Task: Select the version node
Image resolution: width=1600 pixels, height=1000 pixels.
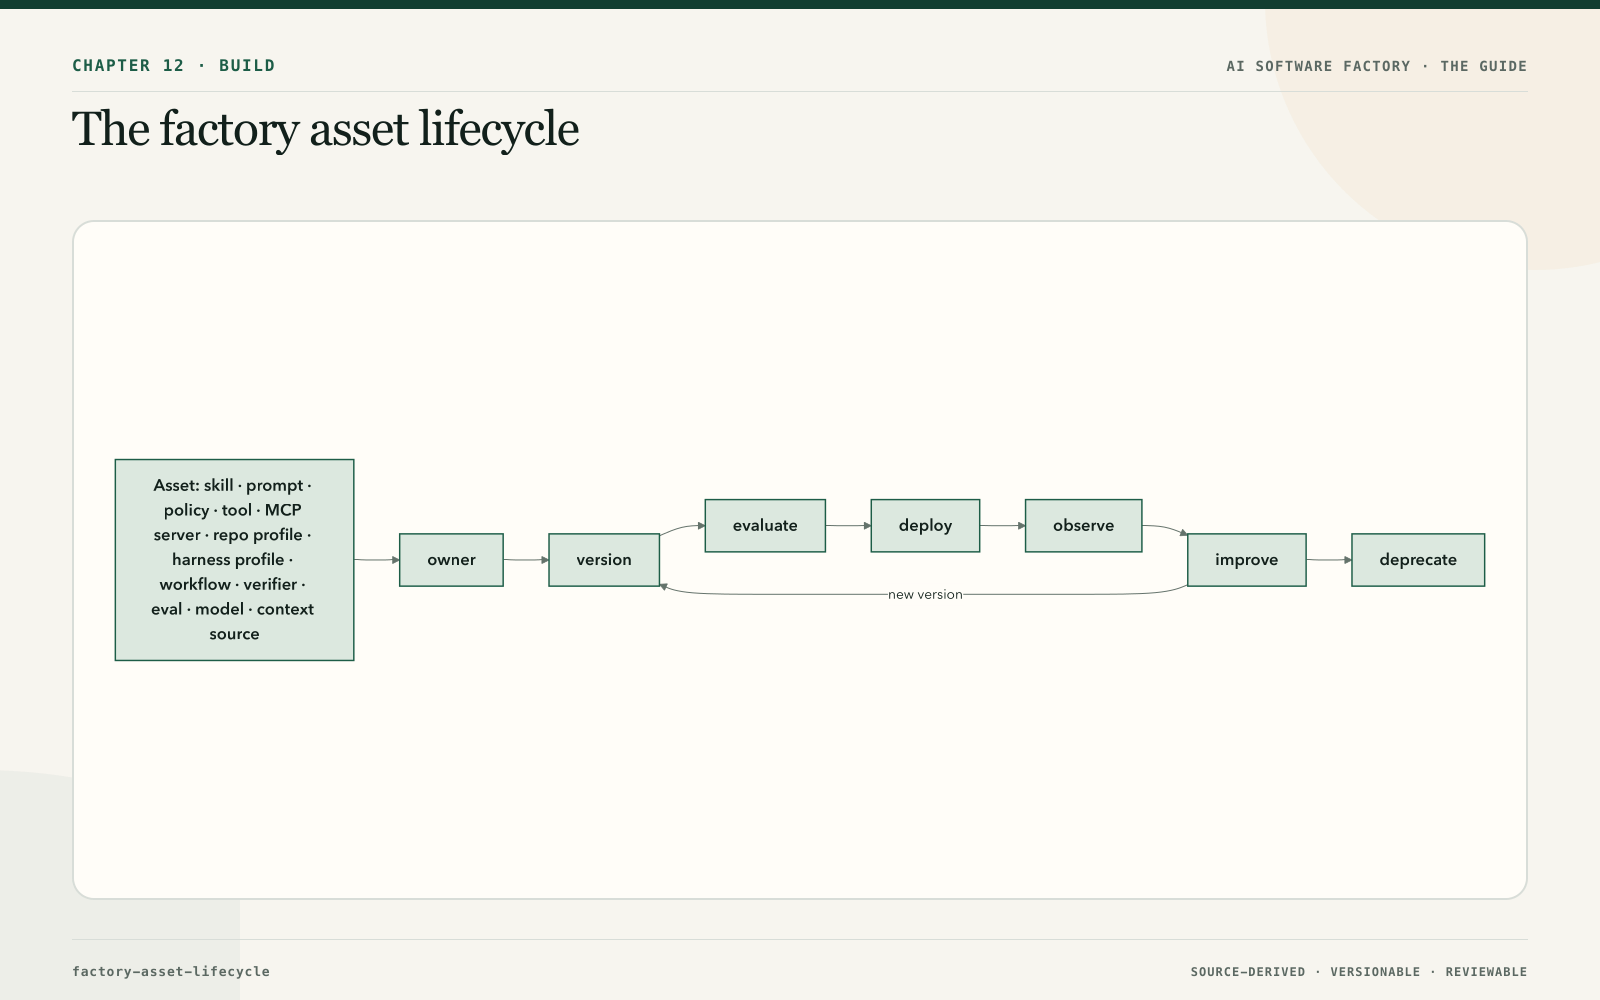Action: pyautogui.click(x=604, y=560)
